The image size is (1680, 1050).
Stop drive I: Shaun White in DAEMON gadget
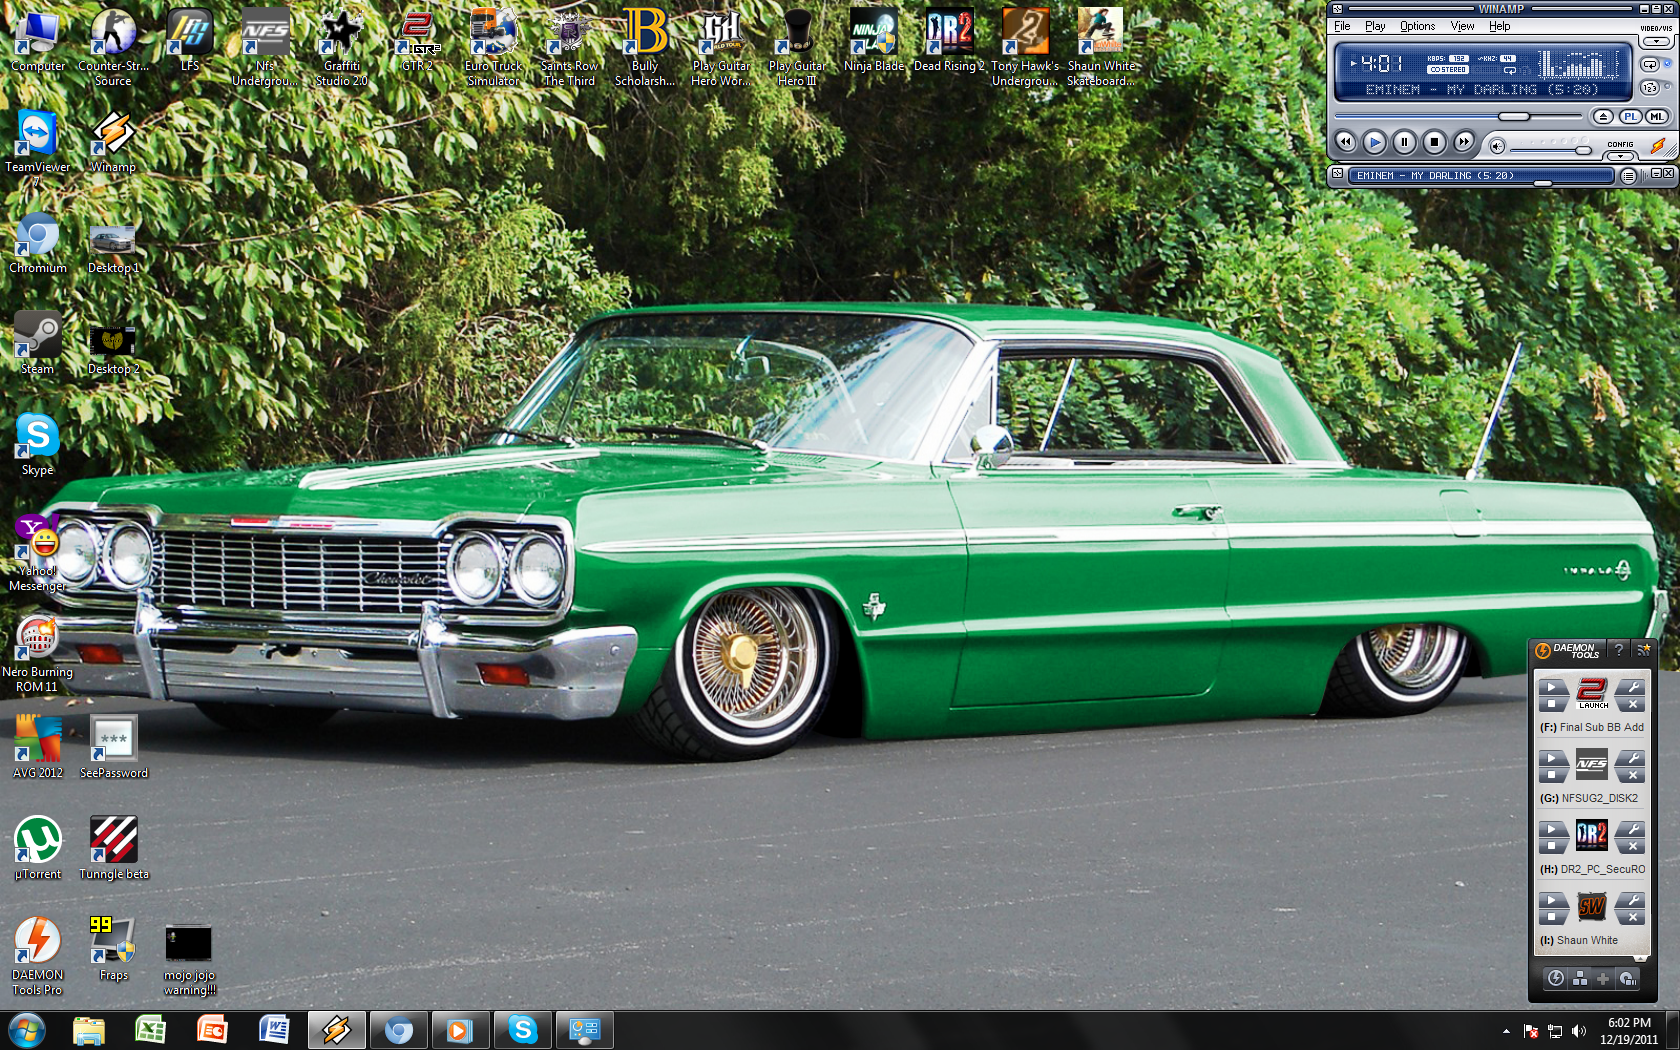coord(1551,917)
